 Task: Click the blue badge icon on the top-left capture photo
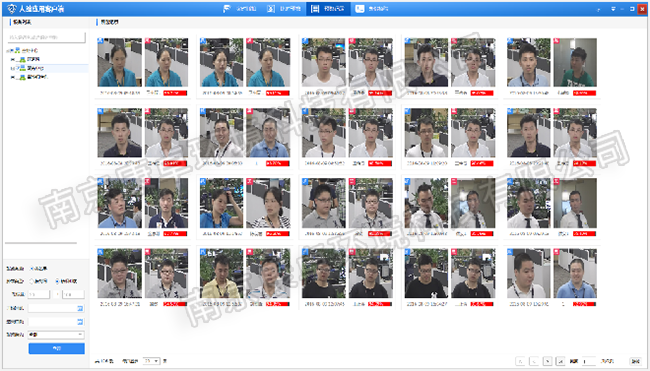click(100, 41)
